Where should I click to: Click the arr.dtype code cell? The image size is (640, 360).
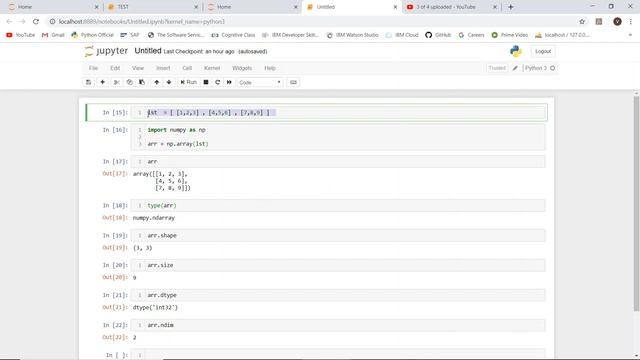(338, 295)
